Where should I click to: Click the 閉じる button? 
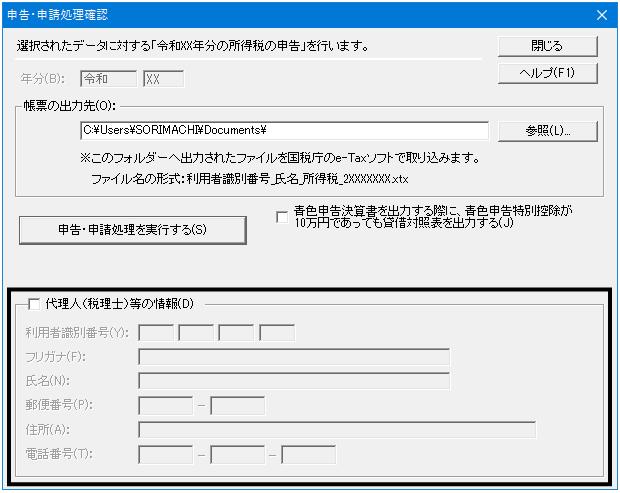[x=548, y=46]
